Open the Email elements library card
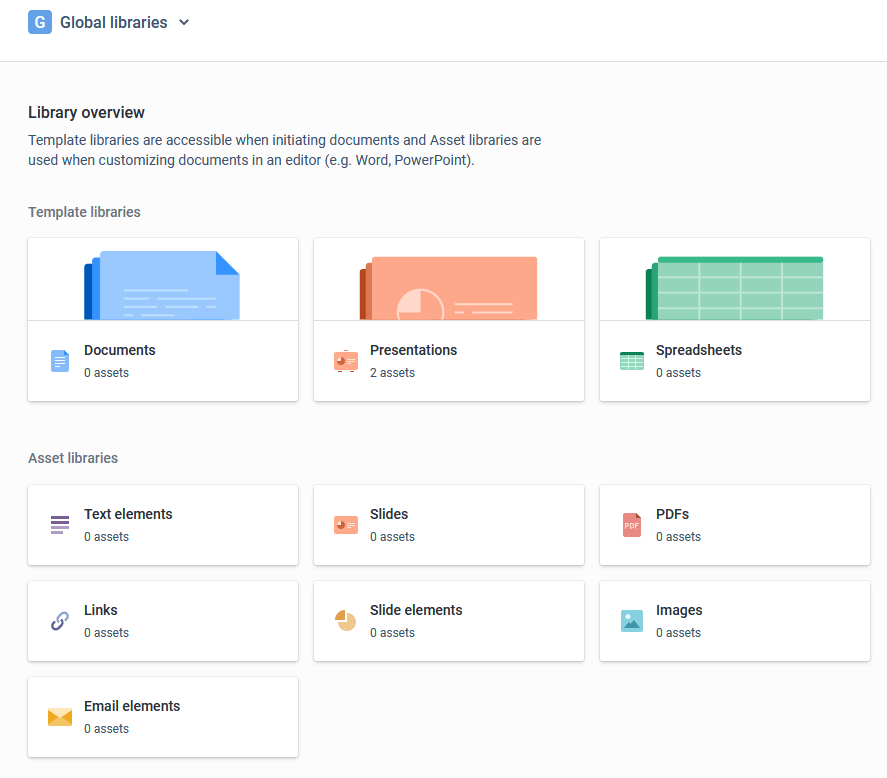887x778 pixels. [x=162, y=716]
